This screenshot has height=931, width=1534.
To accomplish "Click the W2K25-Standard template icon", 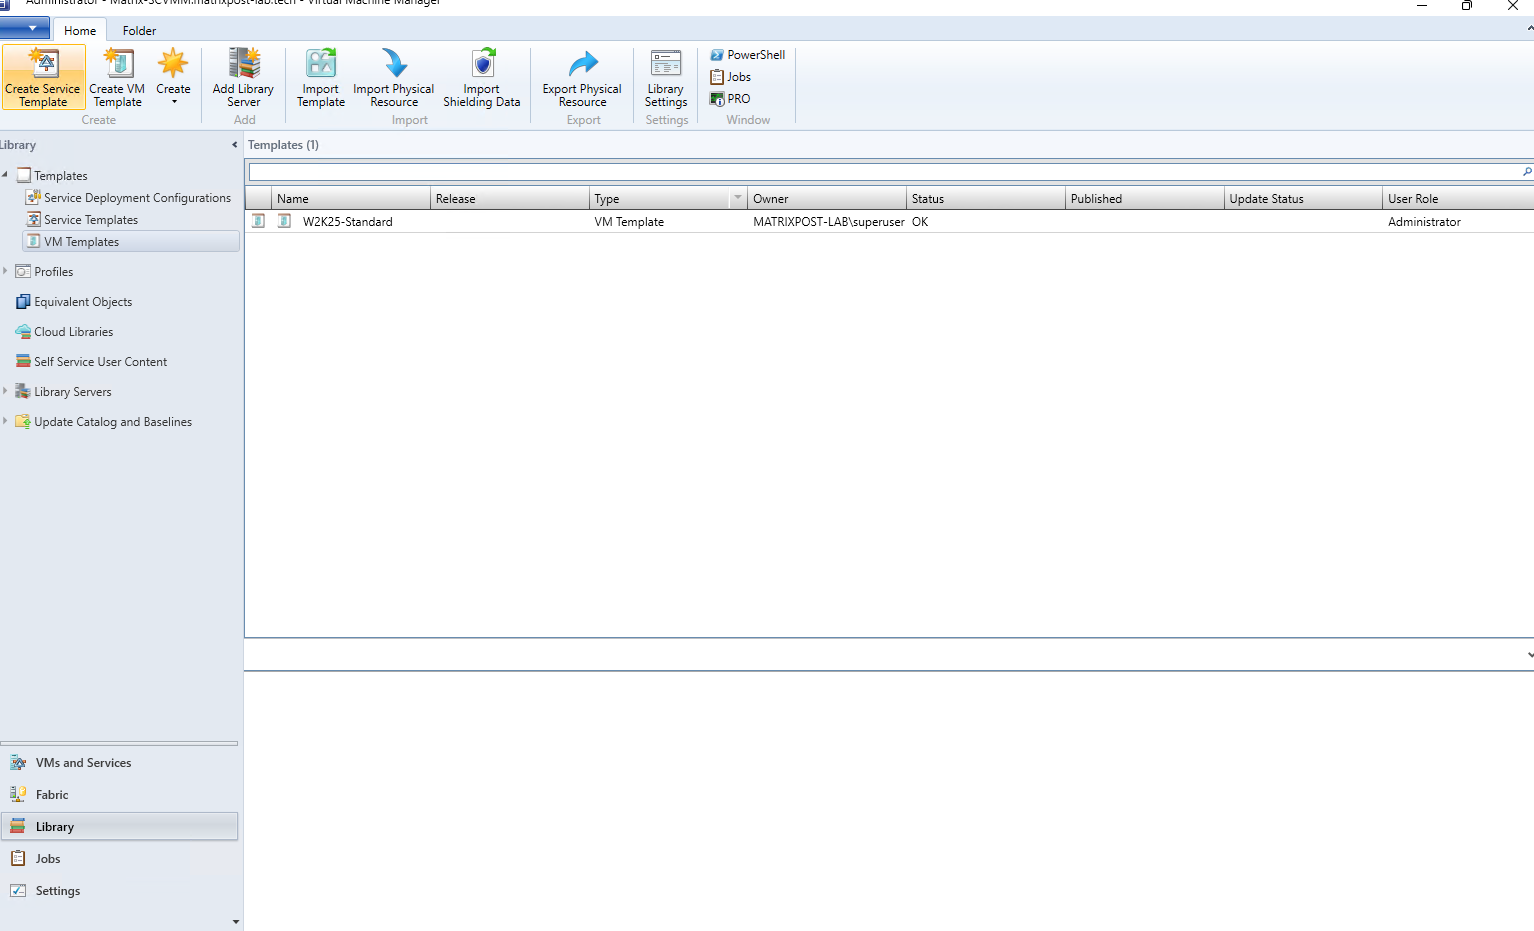I will click(x=285, y=221).
